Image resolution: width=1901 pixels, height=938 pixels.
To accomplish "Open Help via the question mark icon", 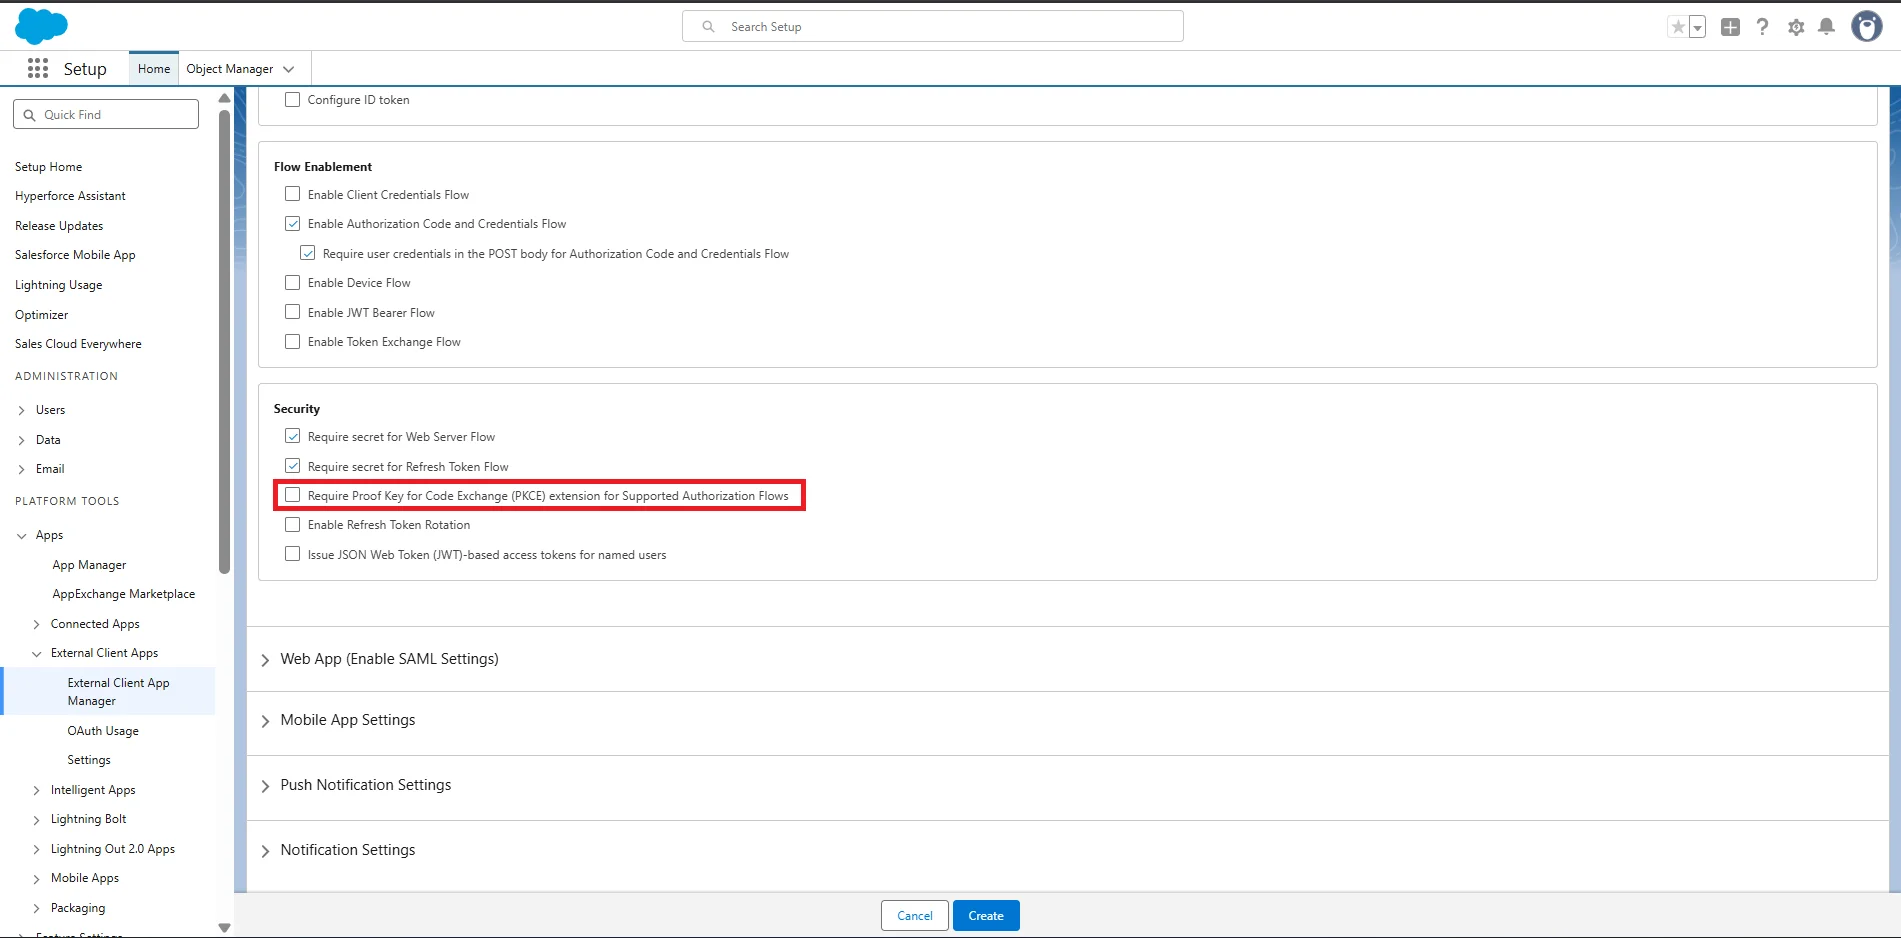I will click(x=1762, y=27).
